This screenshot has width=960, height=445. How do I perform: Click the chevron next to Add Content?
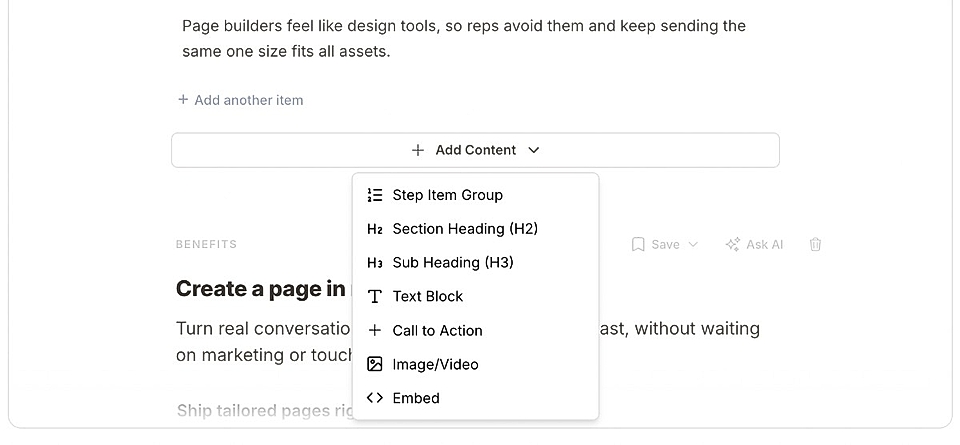[533, 150]
